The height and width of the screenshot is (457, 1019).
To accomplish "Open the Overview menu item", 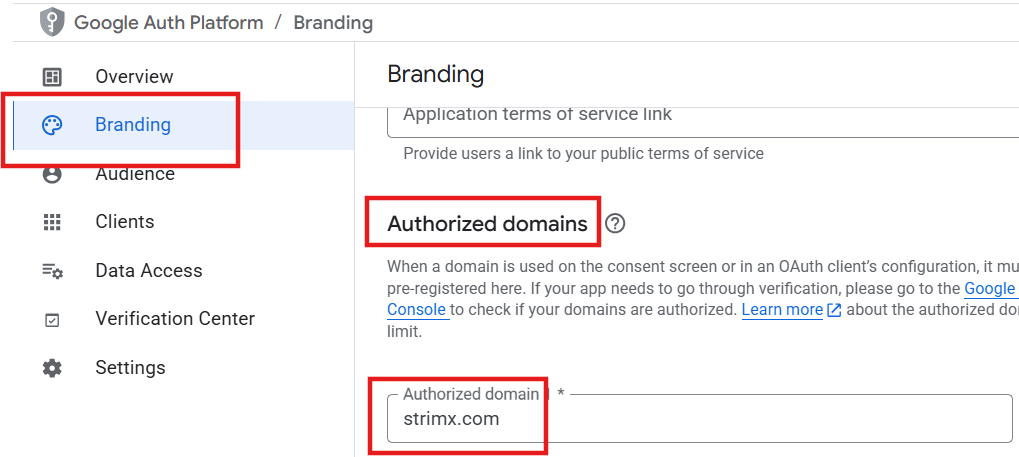I will click(134, 77).
